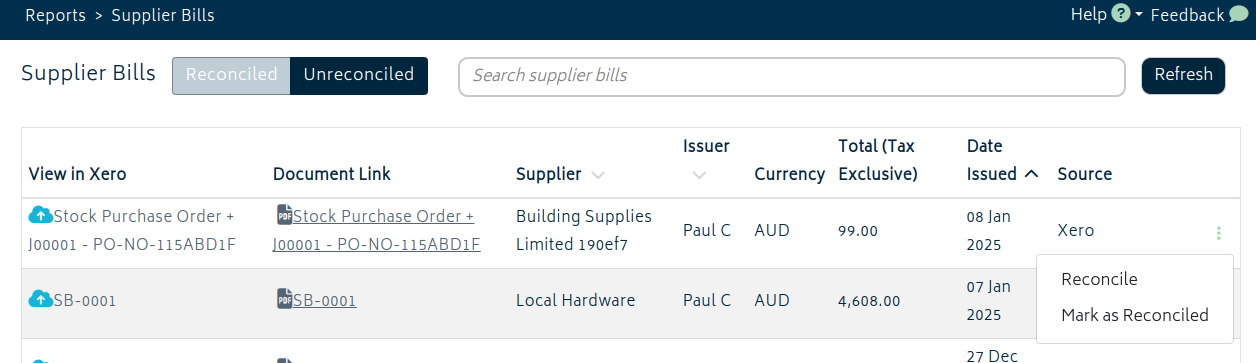The image size is (1256, 363).
Task: Click Supplier Bills in the breadcrumb
Action: 163,16
